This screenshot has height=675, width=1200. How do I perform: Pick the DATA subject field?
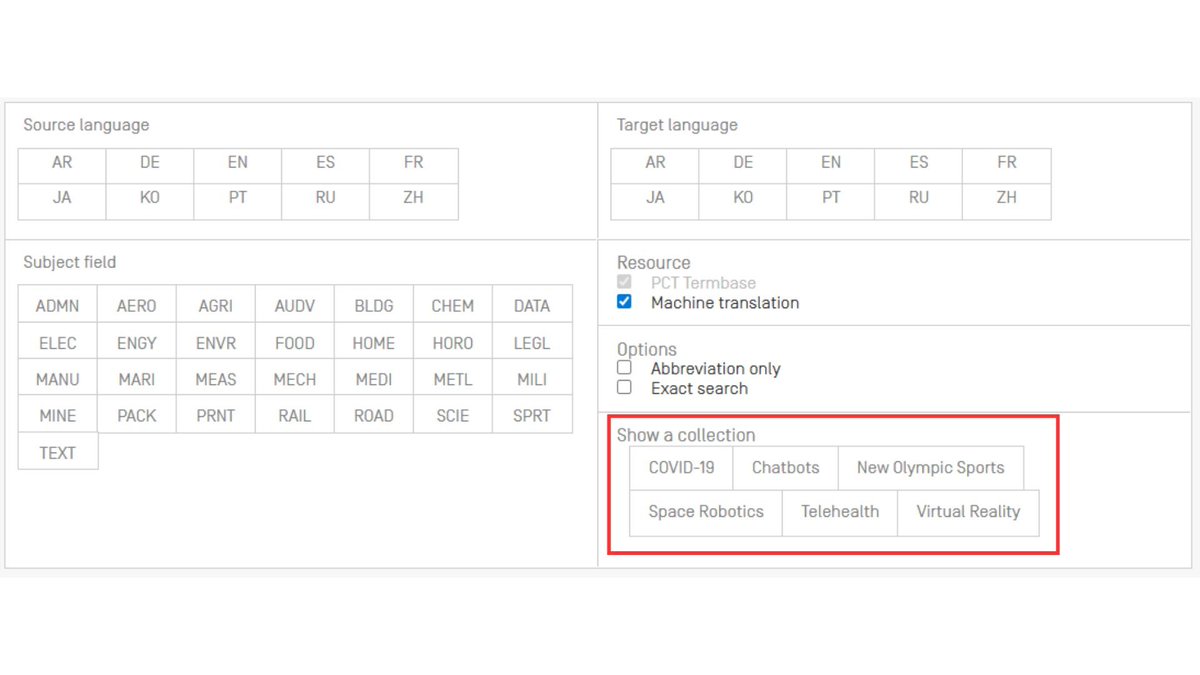pos(532,305)
